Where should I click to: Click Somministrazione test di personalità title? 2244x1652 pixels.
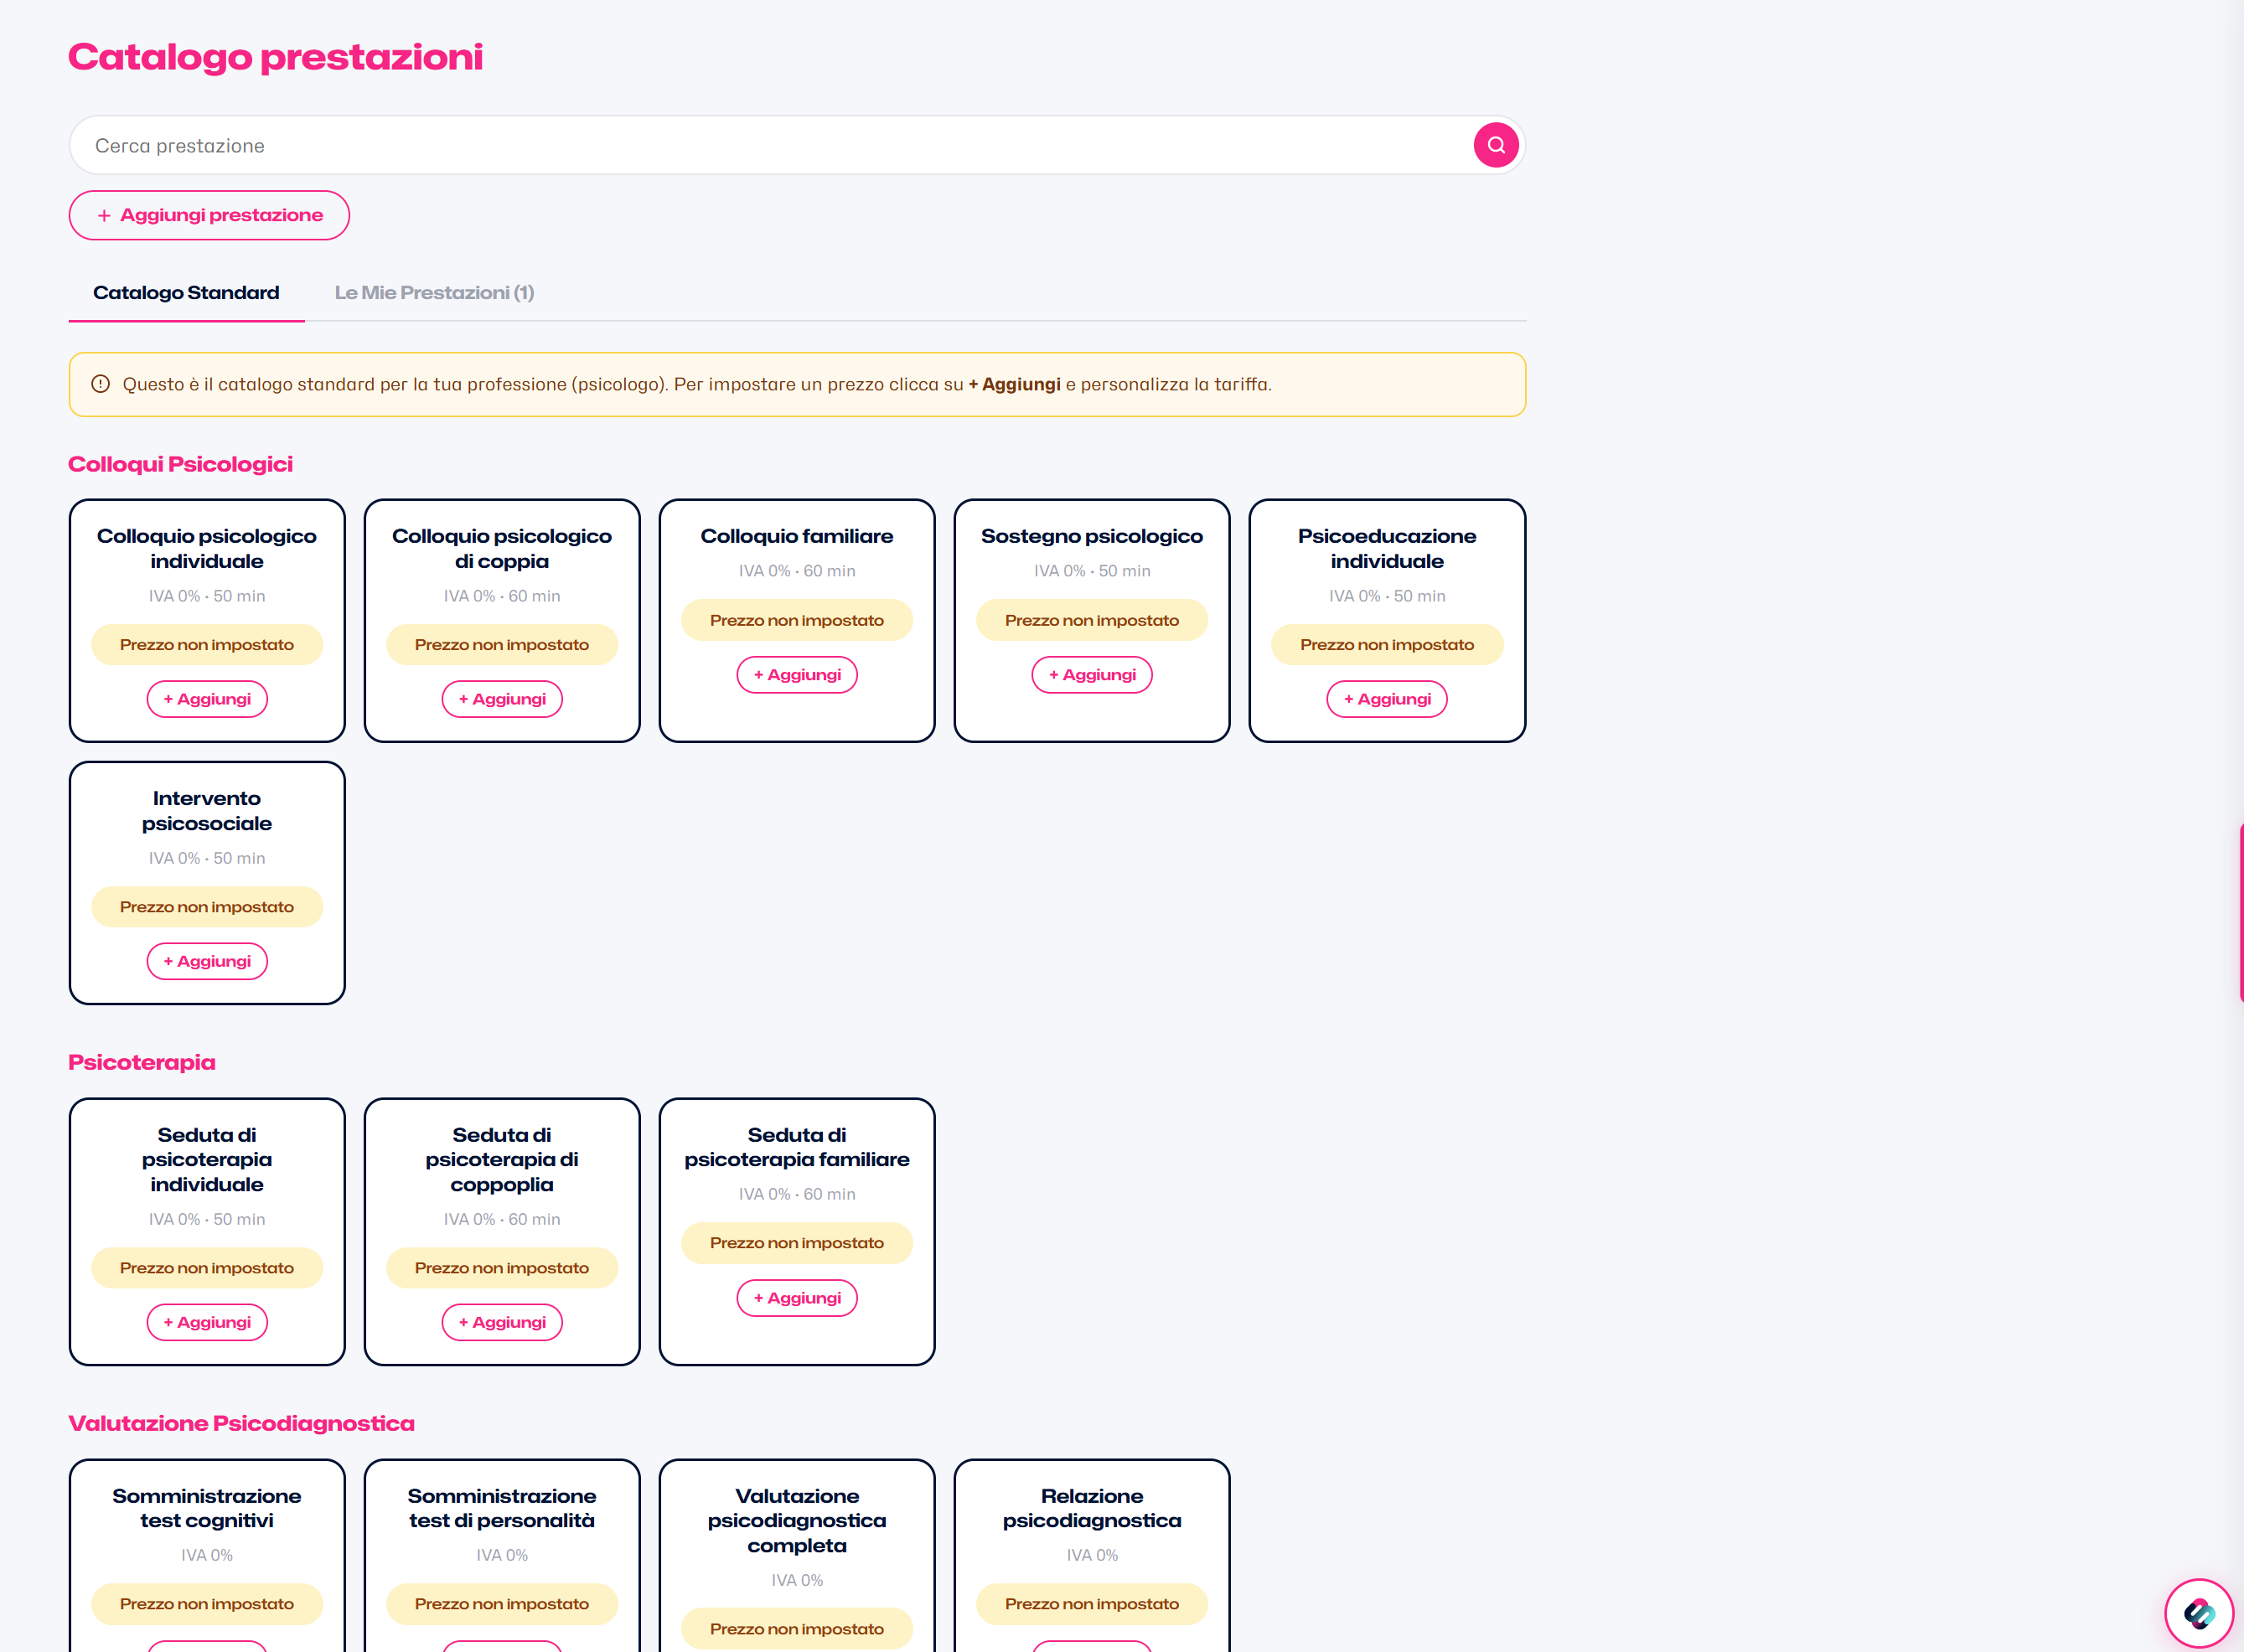pyautogui.click(x=502, y=1508)
